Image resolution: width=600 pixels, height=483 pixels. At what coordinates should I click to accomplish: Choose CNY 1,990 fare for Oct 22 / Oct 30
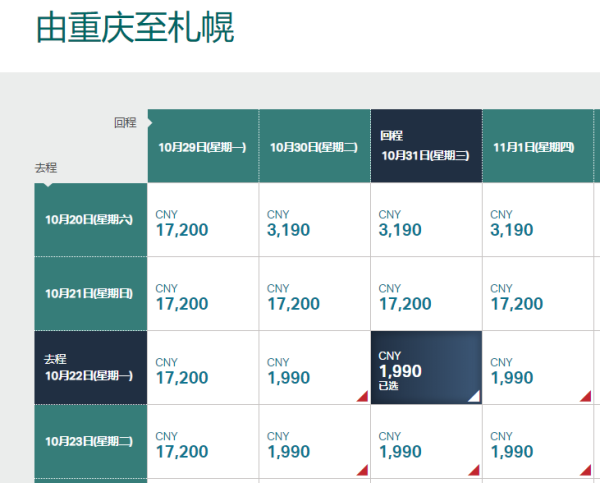[x=315, y=367]
